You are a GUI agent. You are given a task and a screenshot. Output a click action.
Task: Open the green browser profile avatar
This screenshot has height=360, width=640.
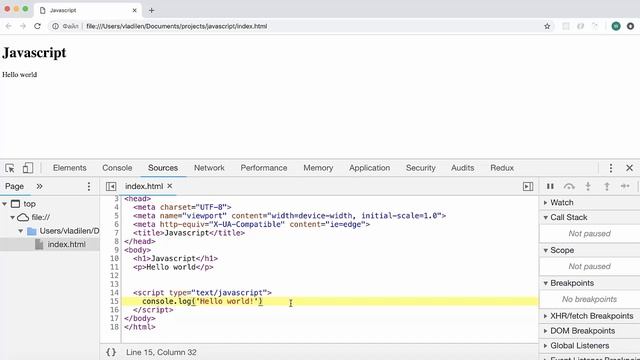(x=616, y=26)
